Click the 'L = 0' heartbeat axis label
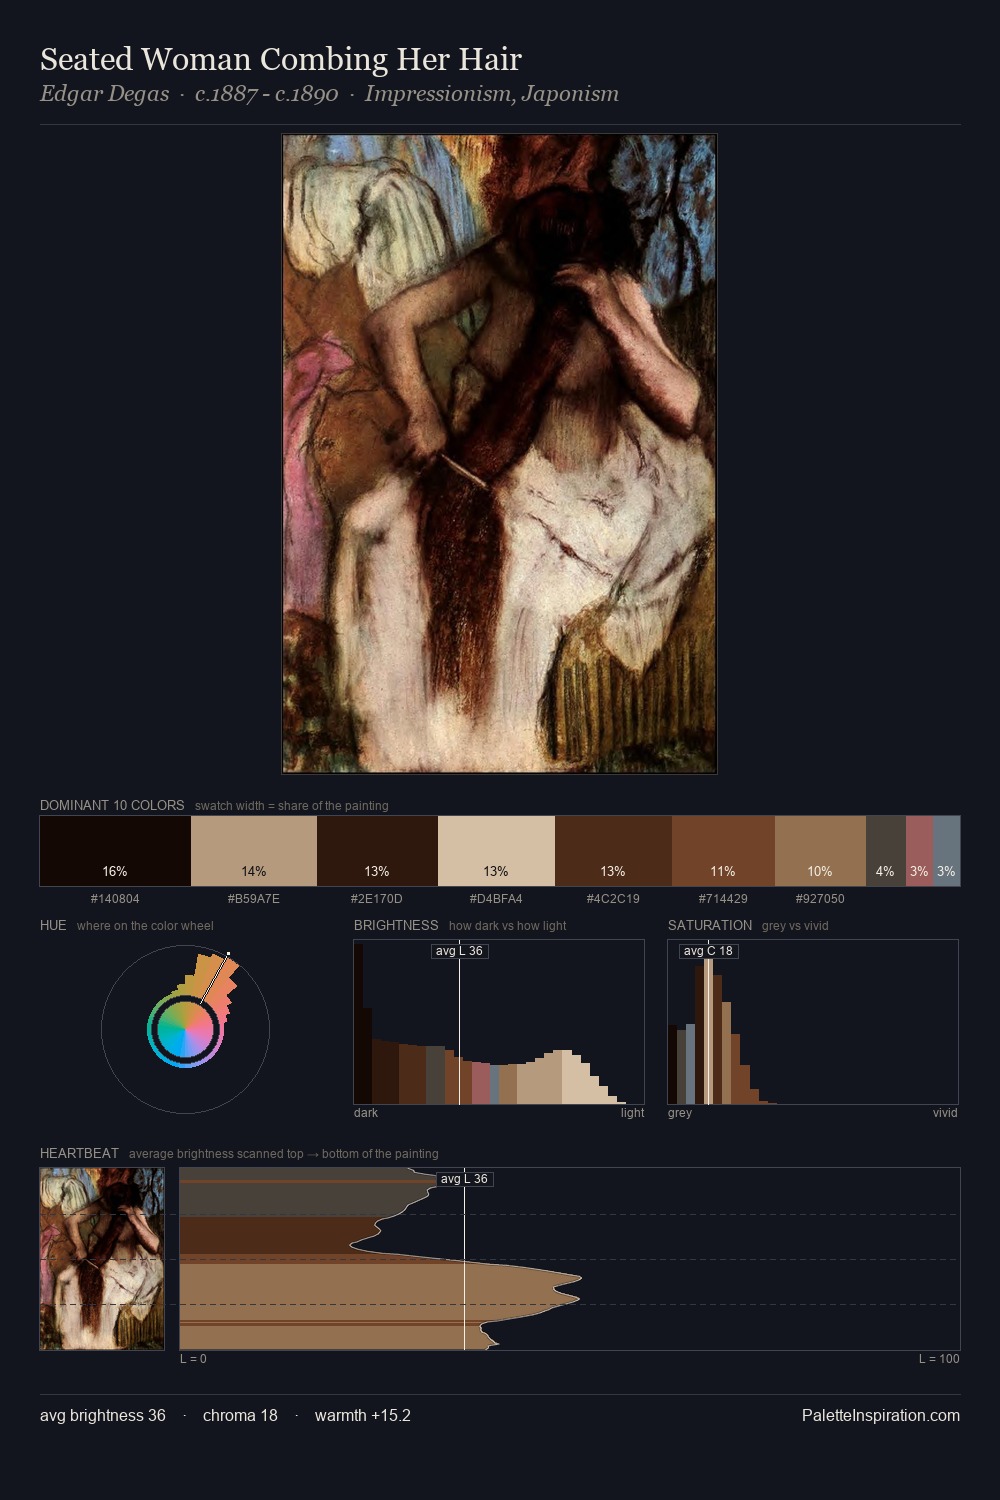This screenshot has height=1500, width=1000. point(193,1359)
